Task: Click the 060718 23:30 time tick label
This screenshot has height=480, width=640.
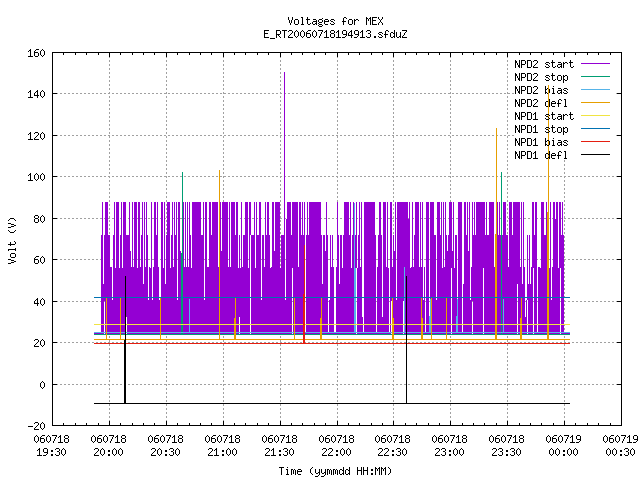Action: point(507,446)
